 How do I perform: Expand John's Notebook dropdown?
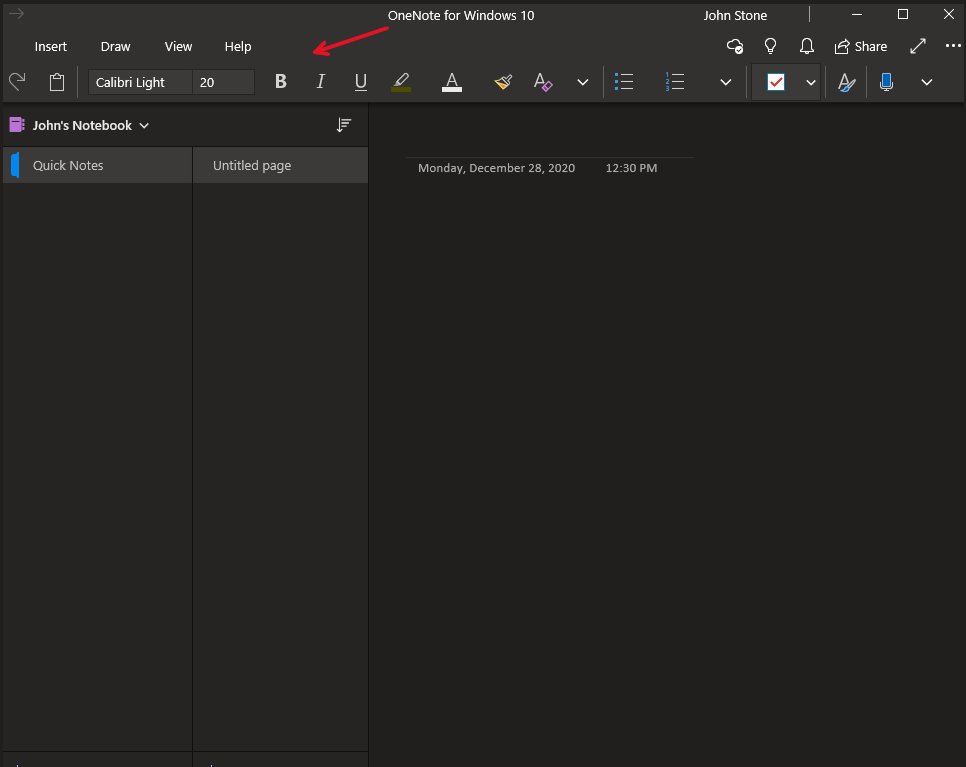click(x=144, y=126)
